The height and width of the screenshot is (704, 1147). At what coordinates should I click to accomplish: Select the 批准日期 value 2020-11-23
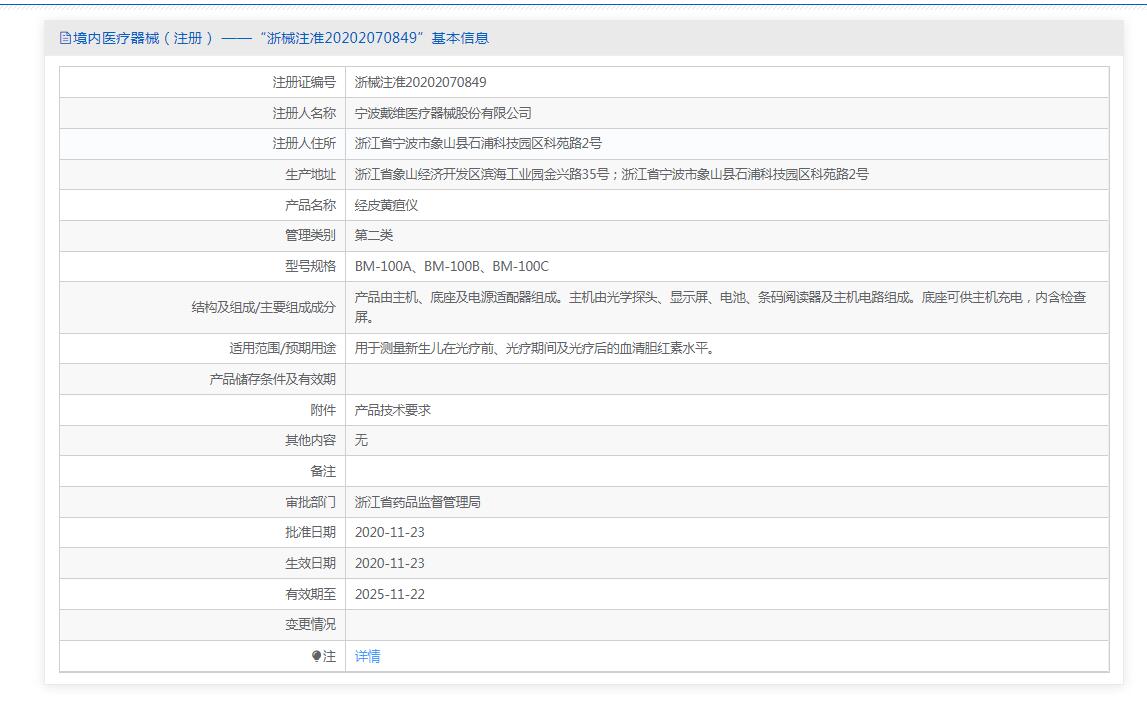coord(390,532)
